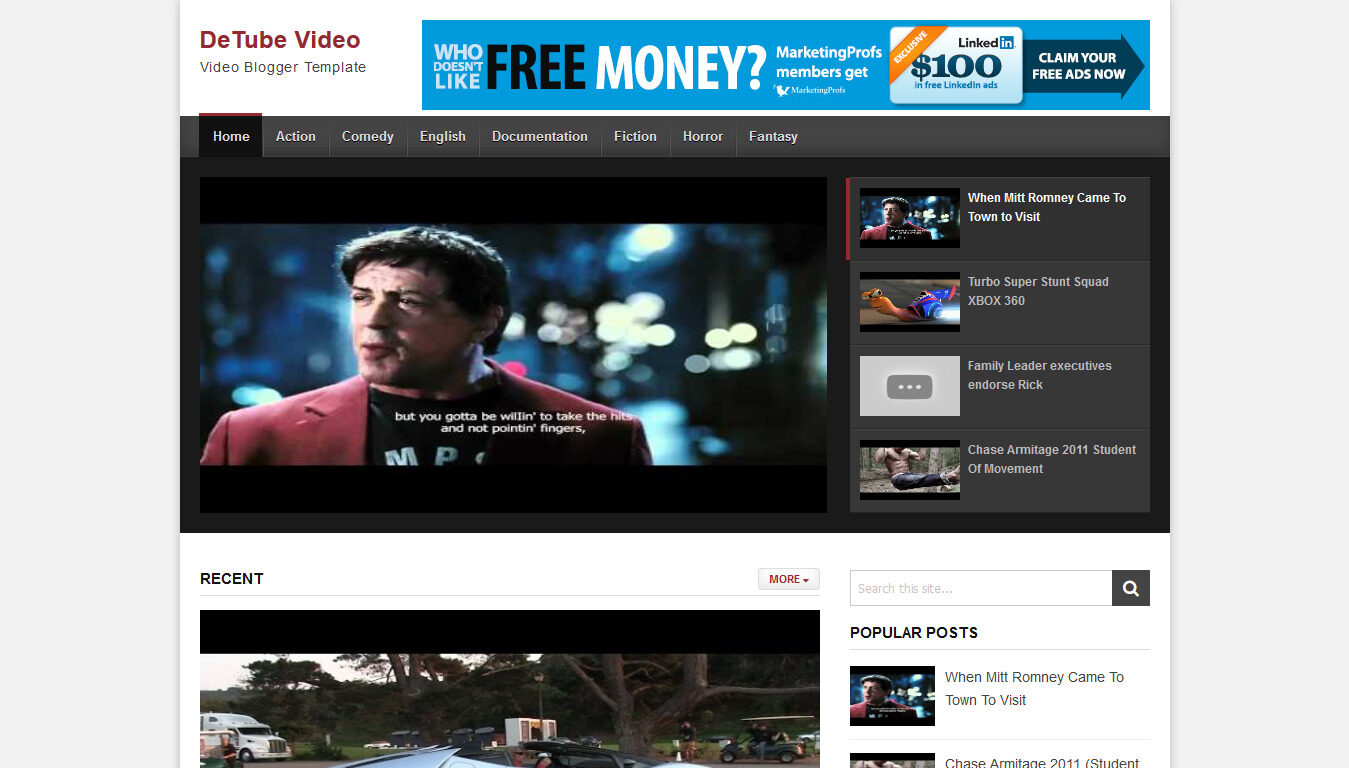Open Popular Posts When Mitt Romney link
The width and height of the screenshot is (1349, 768).
[x=1034, y=689]
